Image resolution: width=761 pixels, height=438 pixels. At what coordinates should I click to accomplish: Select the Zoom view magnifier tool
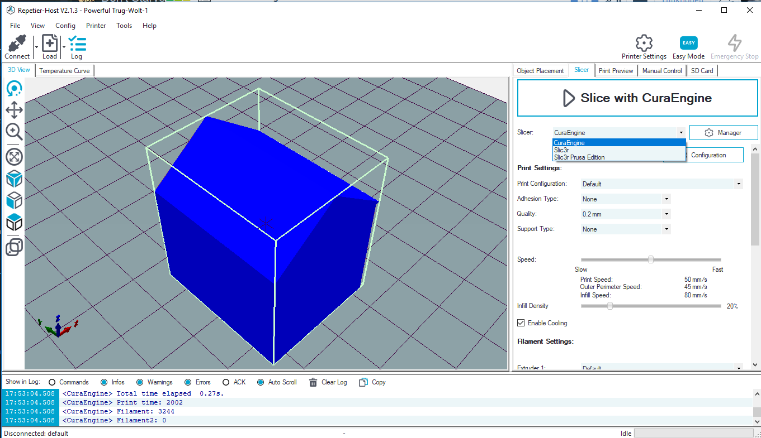(14, 132)
